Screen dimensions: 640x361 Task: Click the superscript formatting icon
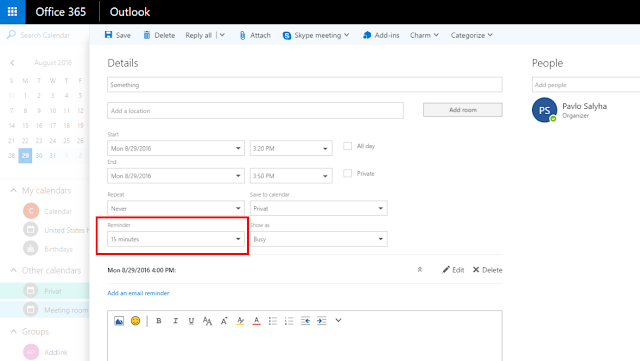pyautogui.click(x=224, y=321)
